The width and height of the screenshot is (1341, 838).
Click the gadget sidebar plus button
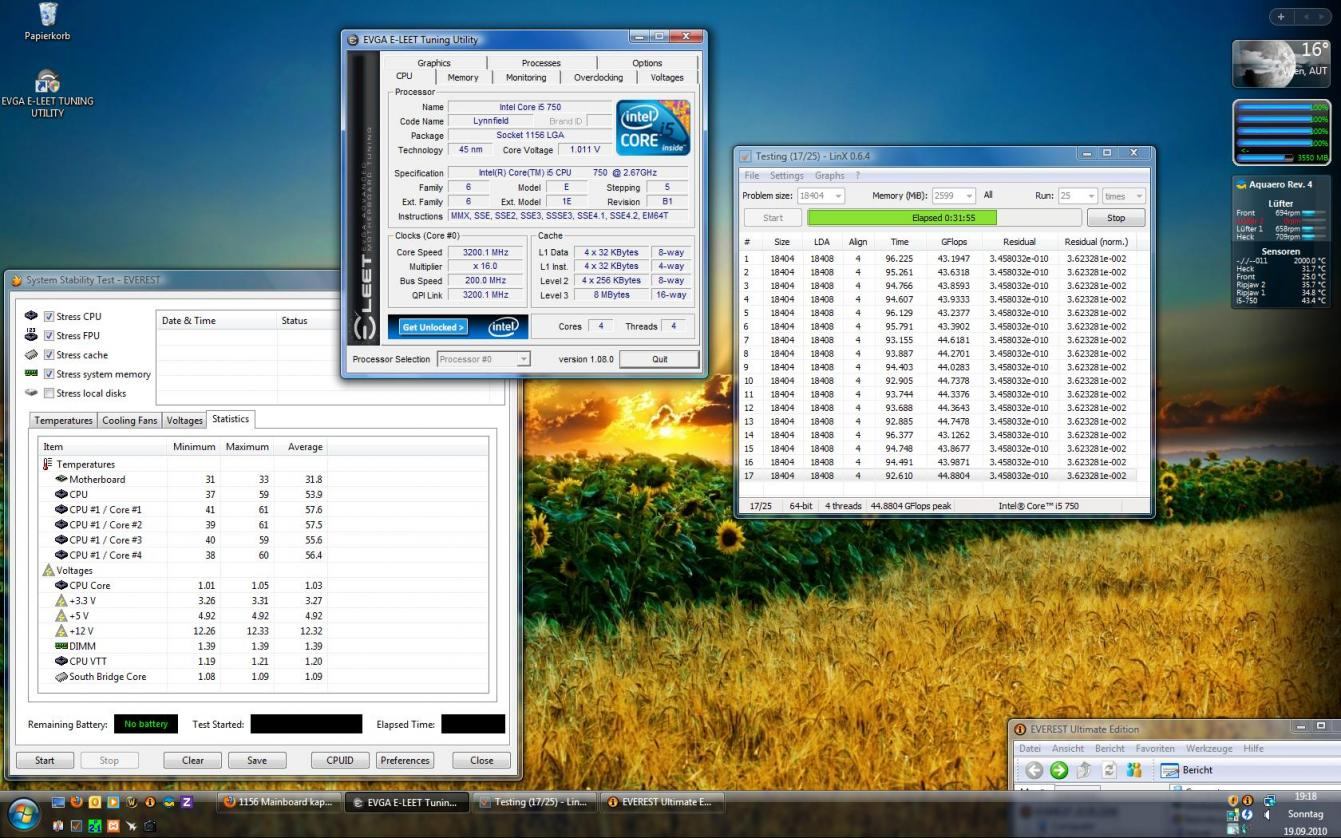pyautogui.click(x=1282, y=17)
